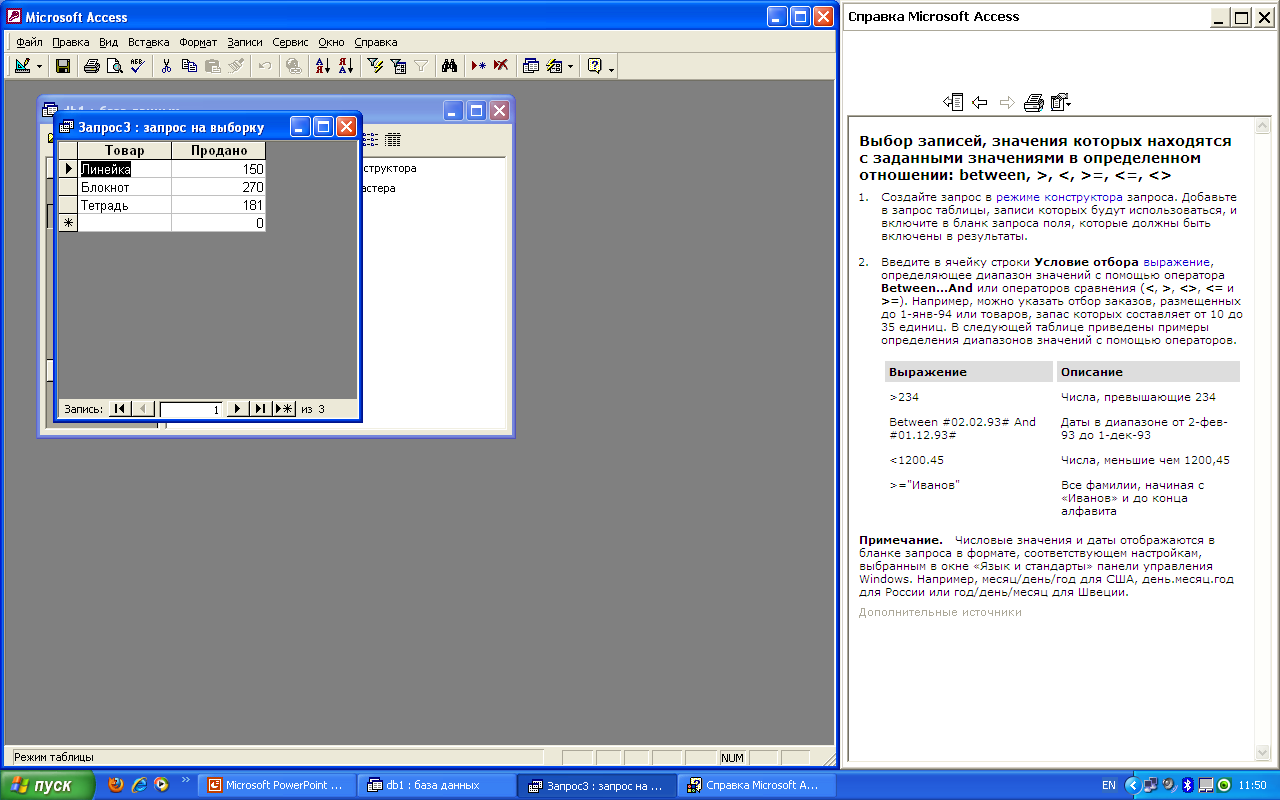Print the Help topic
This screenshot has width=1280, height=800.
coord(1034,102)
